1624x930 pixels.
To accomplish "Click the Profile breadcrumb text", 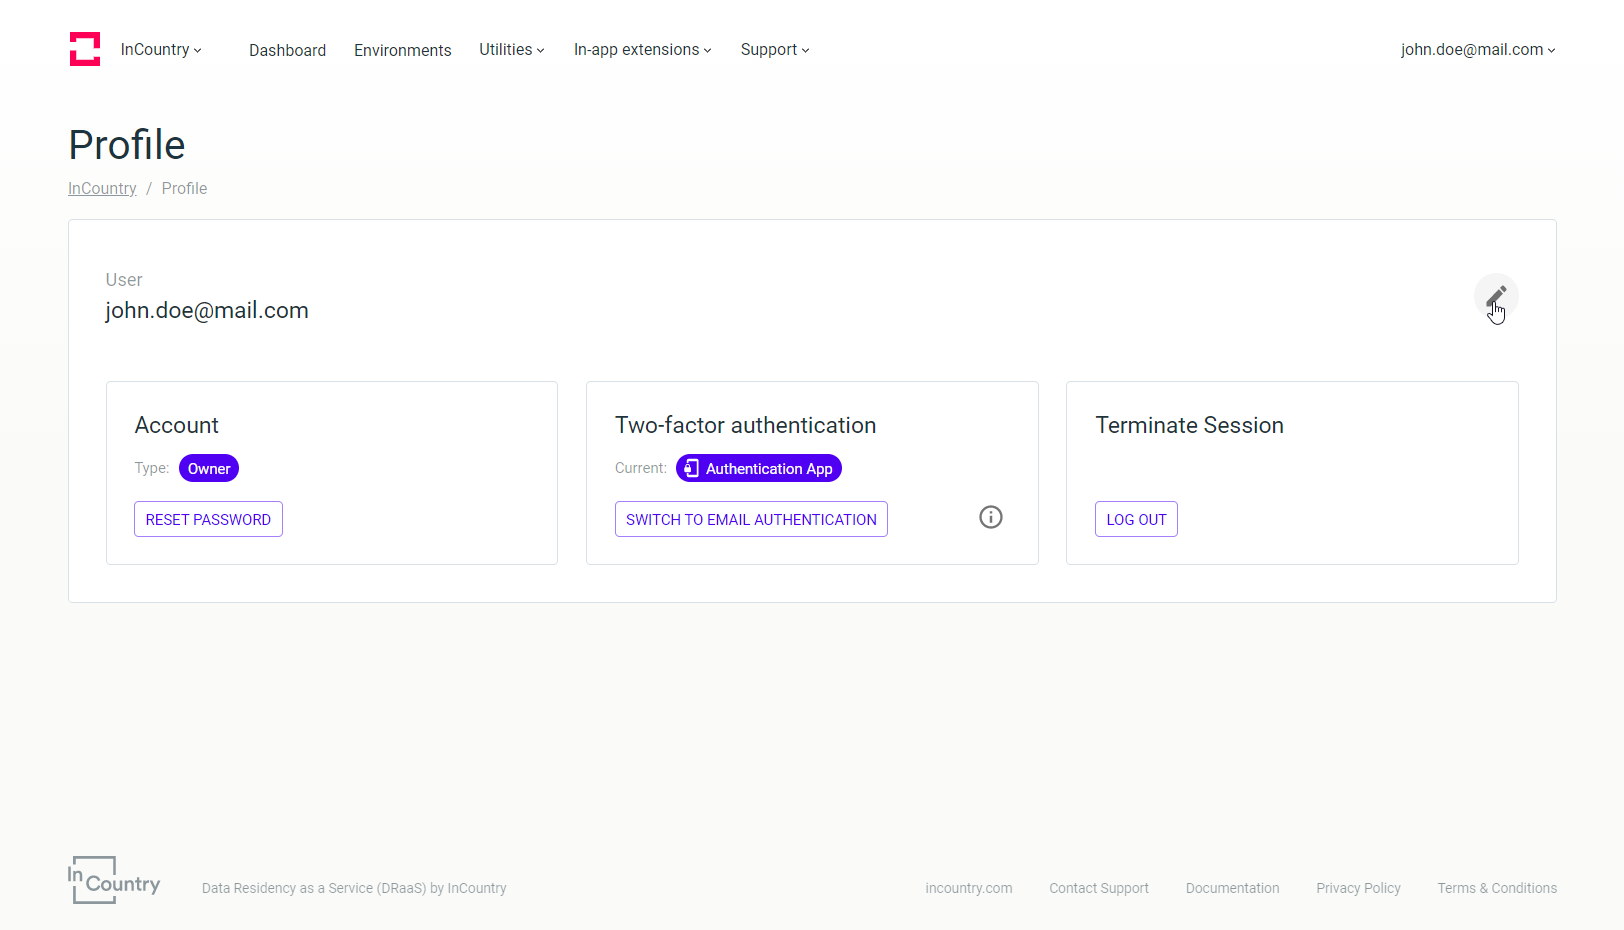I will pos(185,188).
